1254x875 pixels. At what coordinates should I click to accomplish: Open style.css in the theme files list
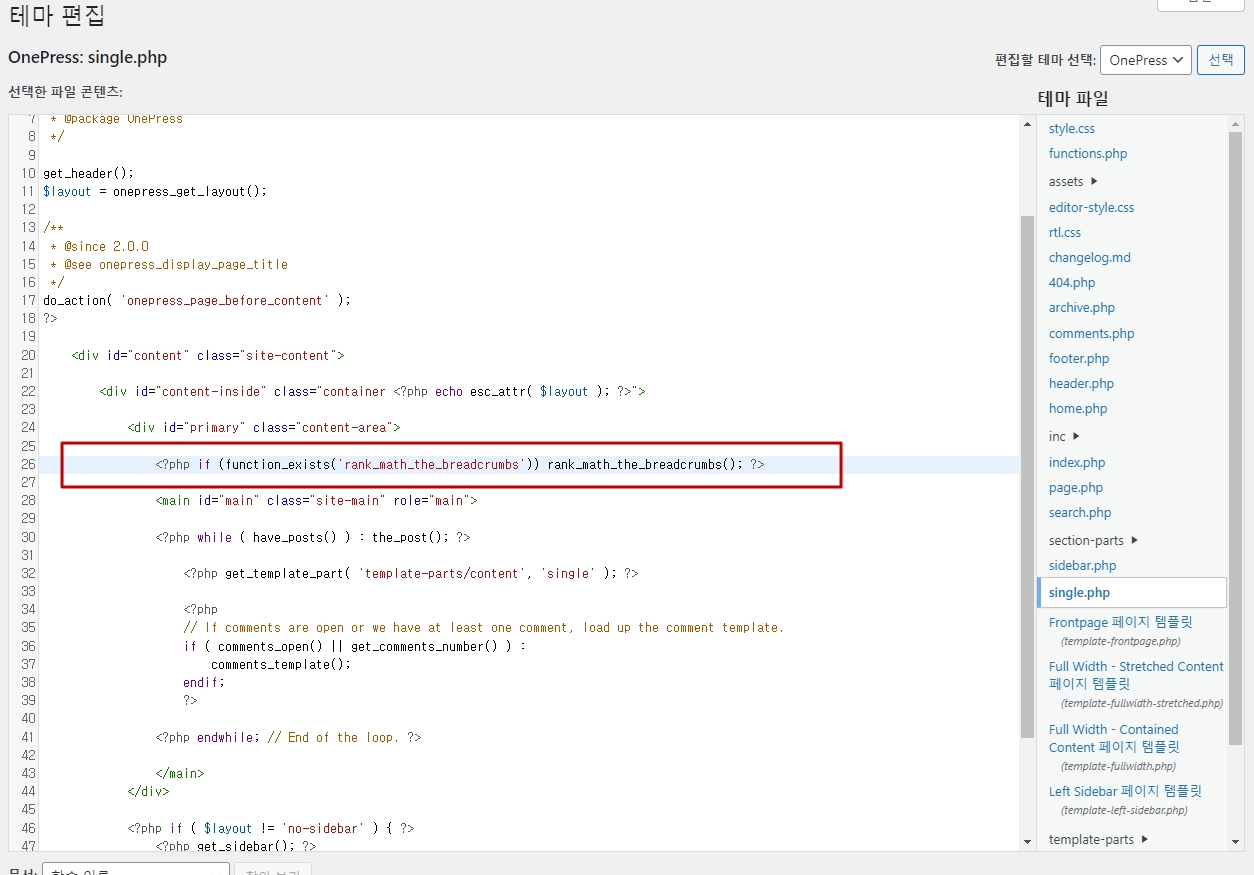point(1072,128)
